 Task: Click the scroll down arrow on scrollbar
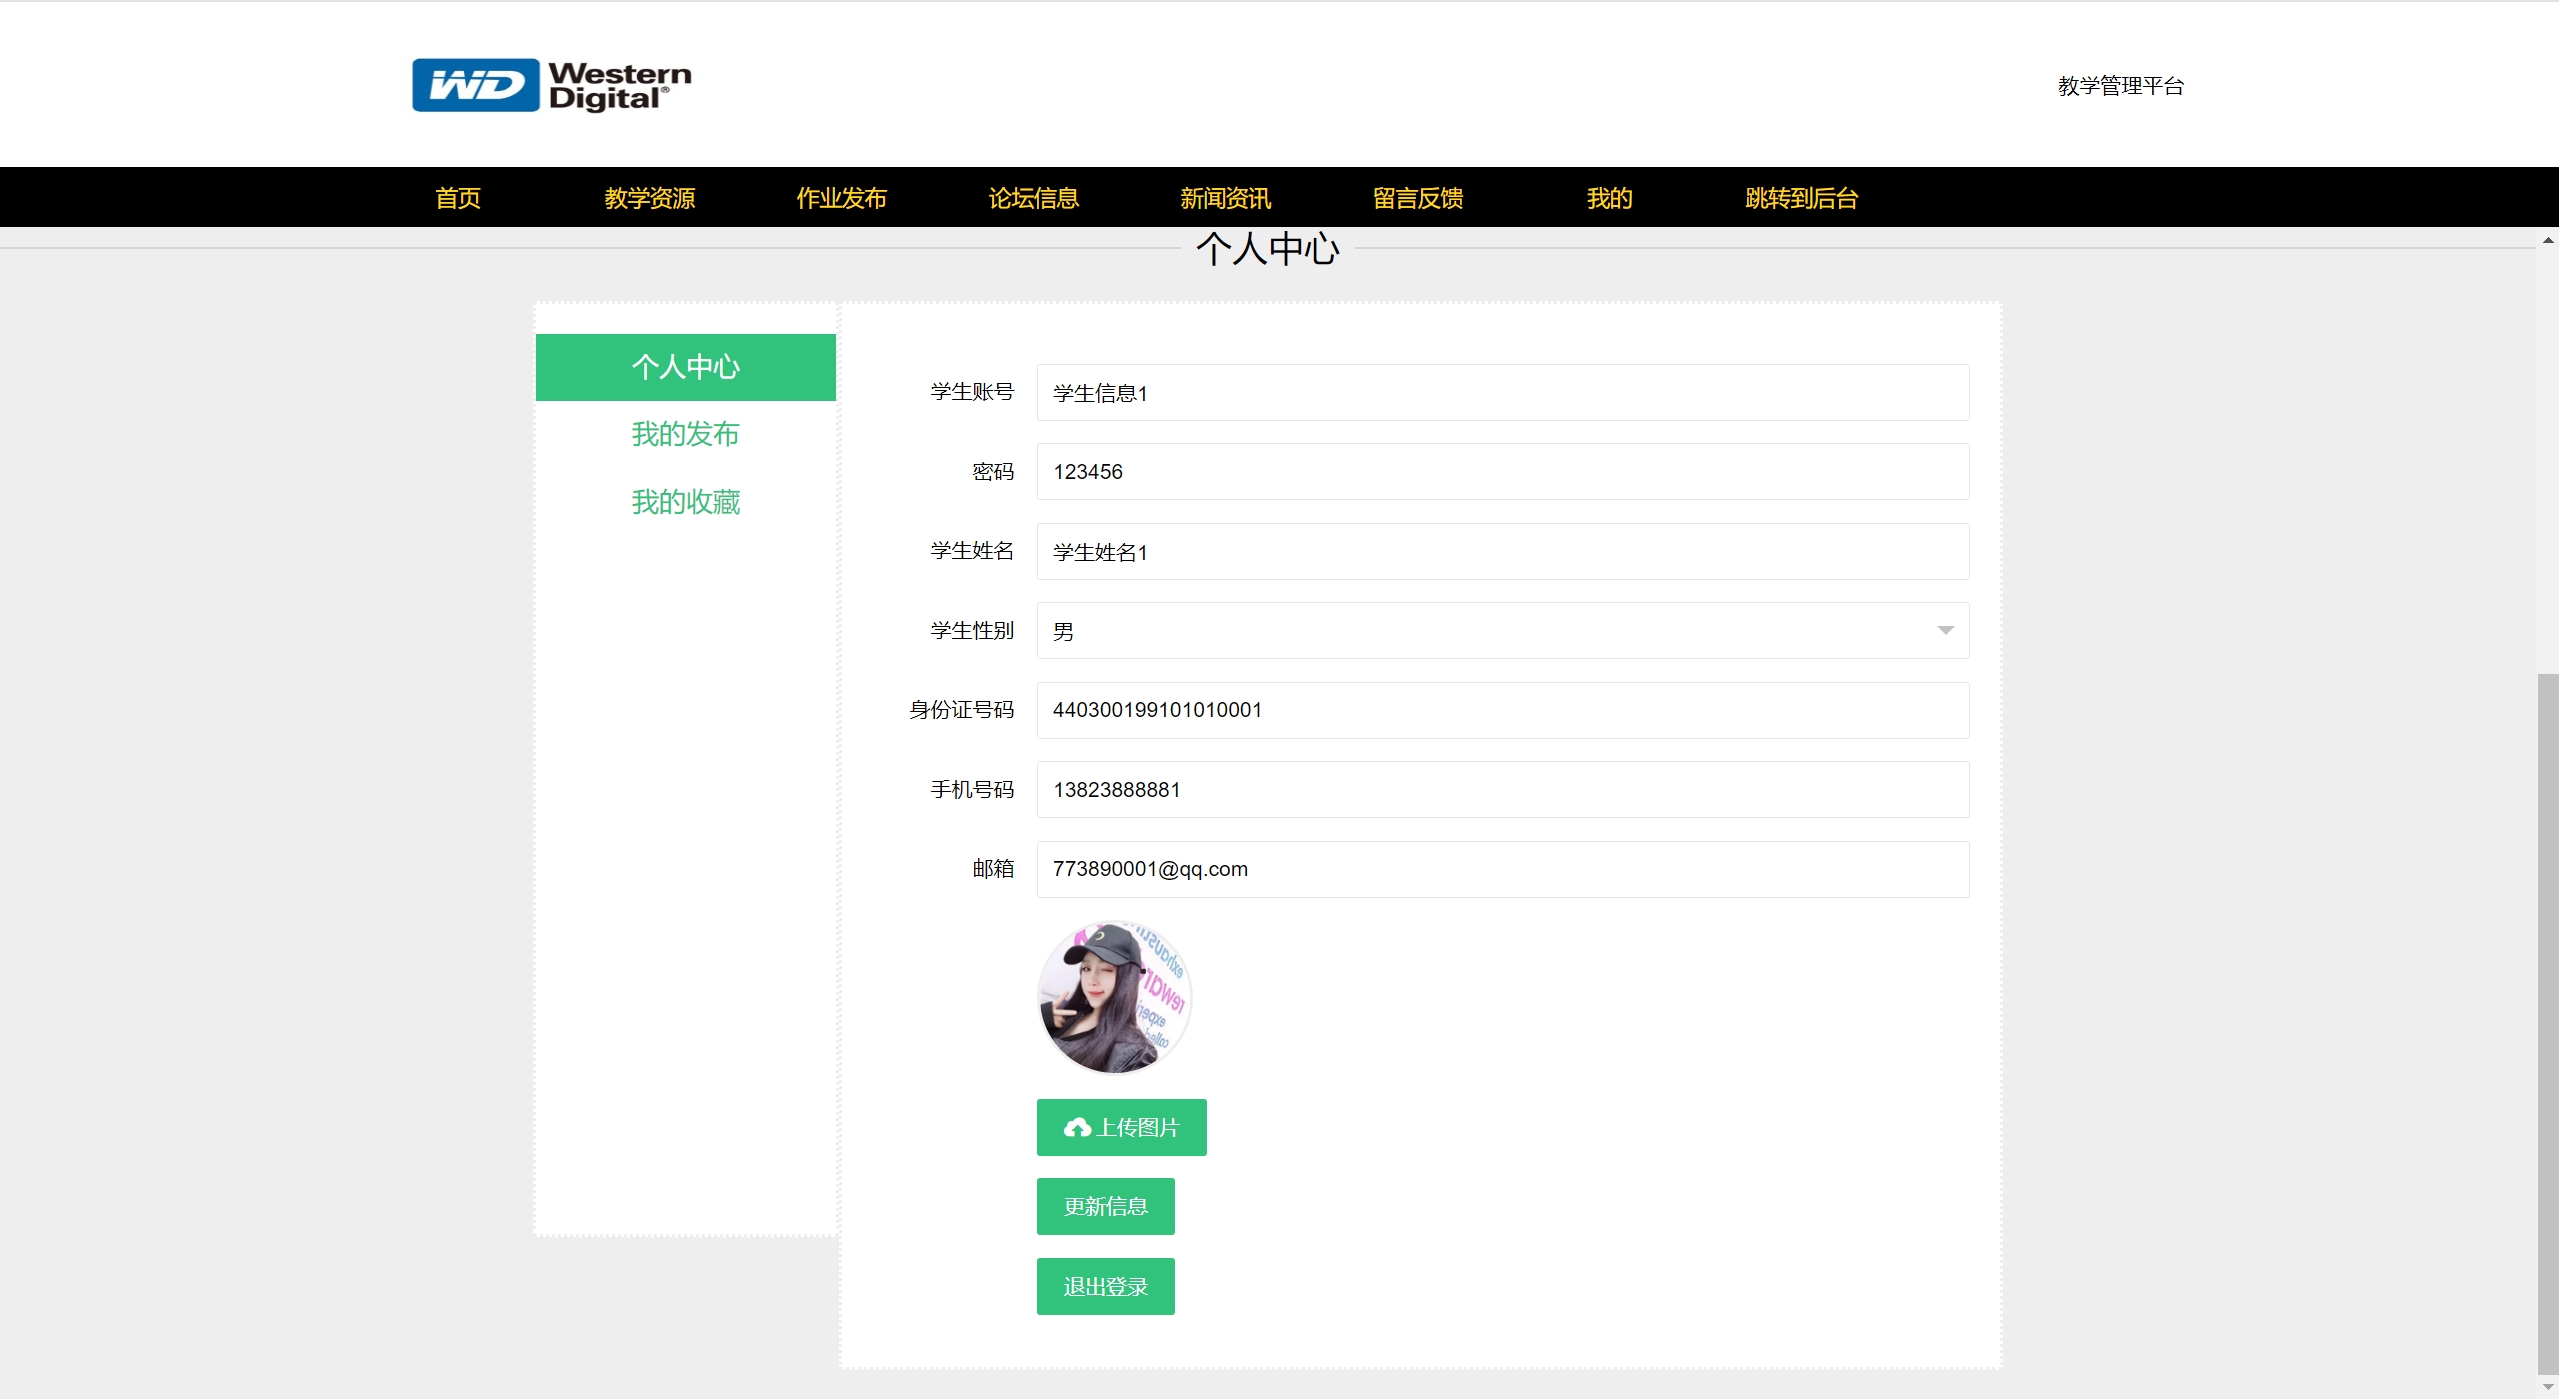(2547, 1387)
